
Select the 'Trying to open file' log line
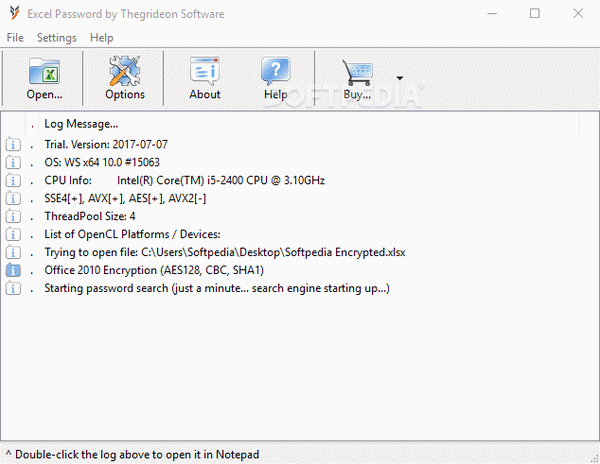coord(225,252)
